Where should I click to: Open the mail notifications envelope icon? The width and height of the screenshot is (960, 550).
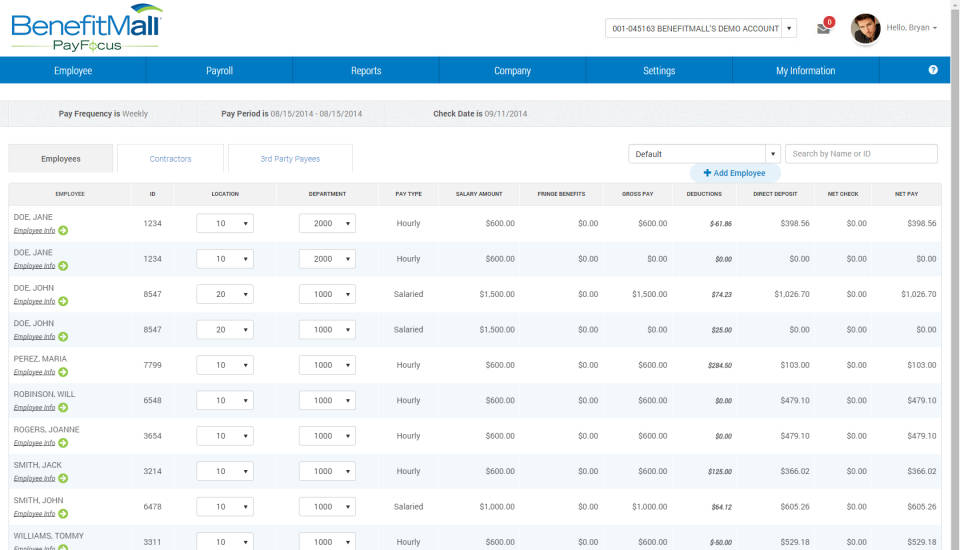coord(824,28)
